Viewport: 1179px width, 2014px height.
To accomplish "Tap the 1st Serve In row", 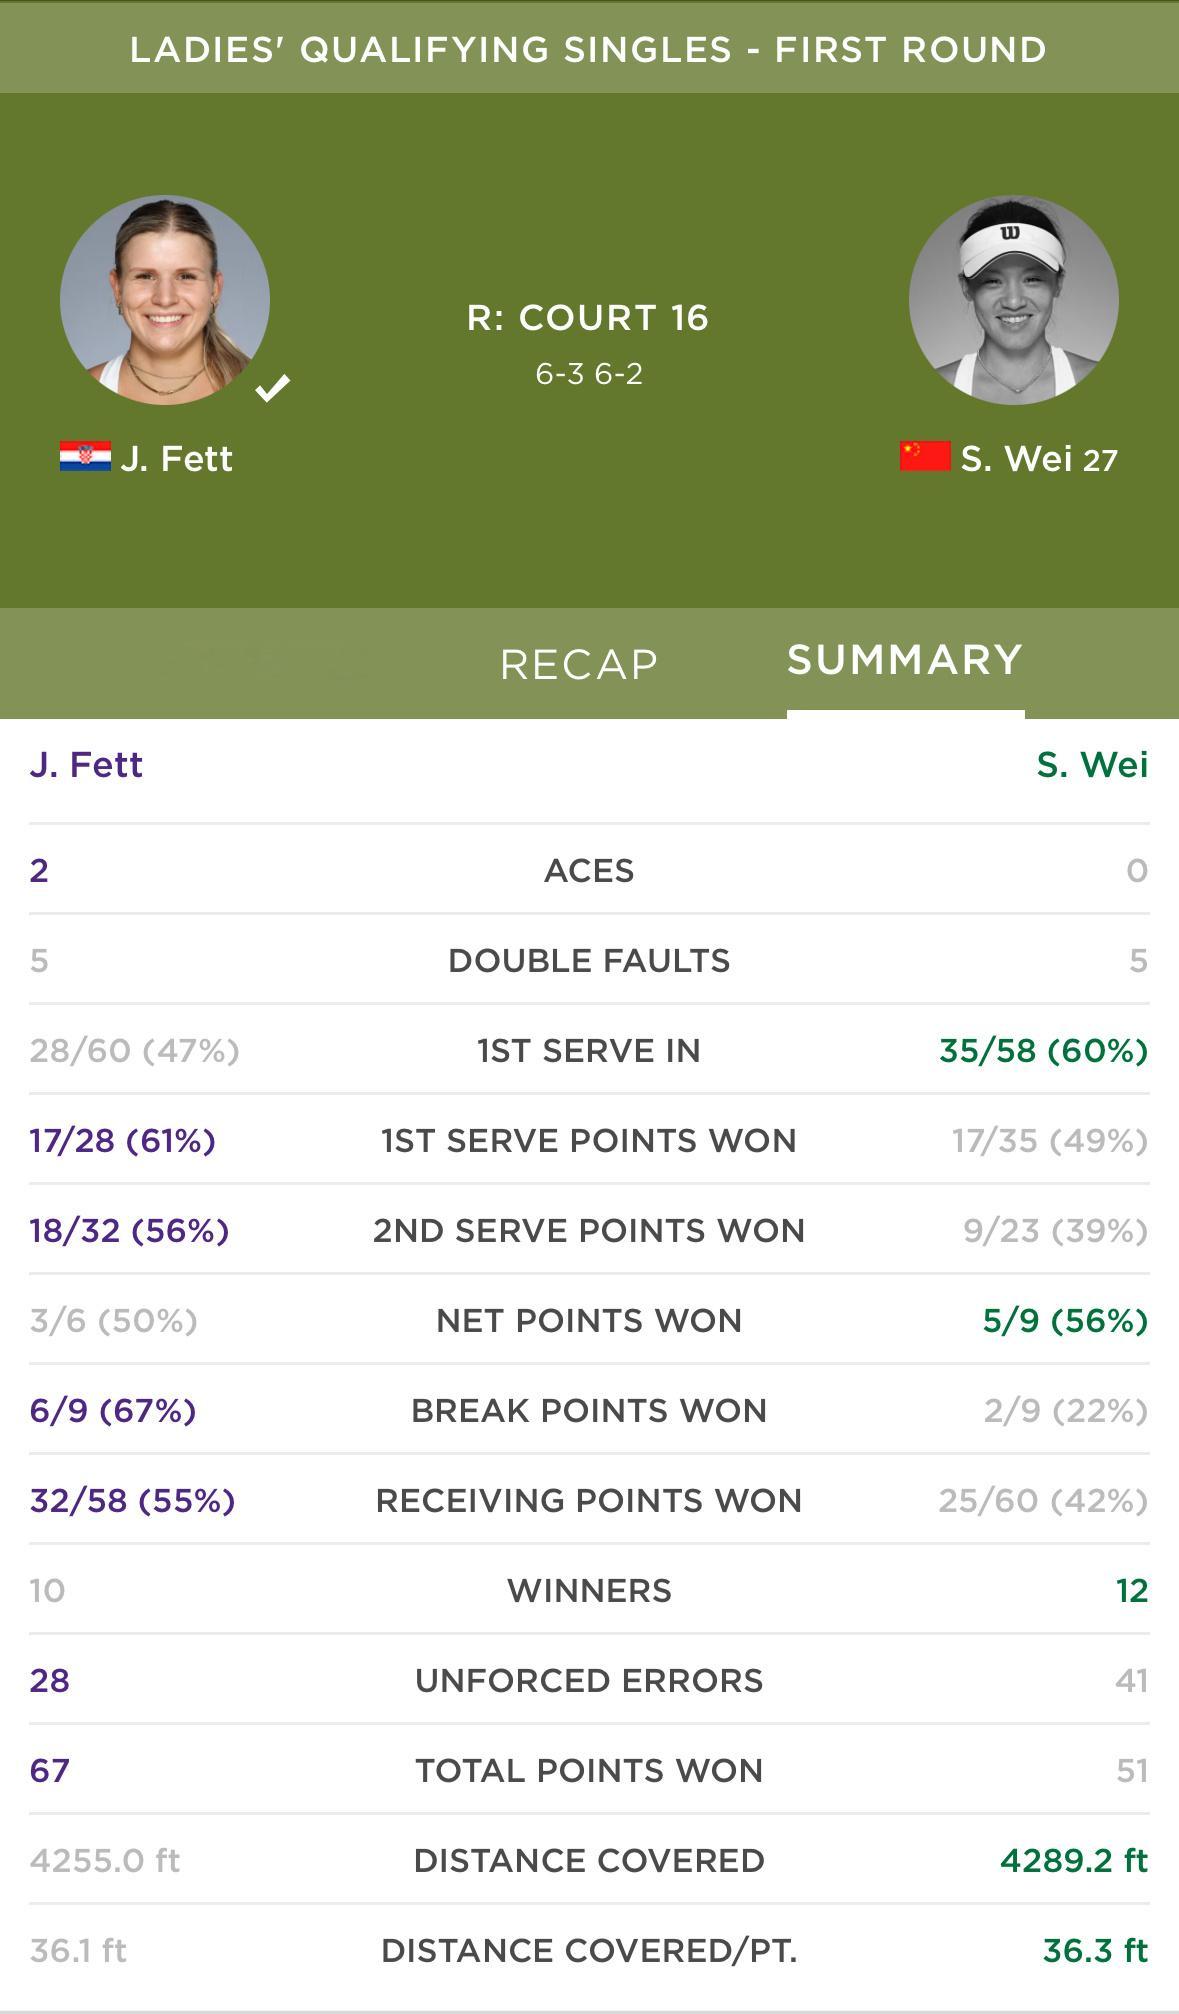I will [x=589, y=1050].
